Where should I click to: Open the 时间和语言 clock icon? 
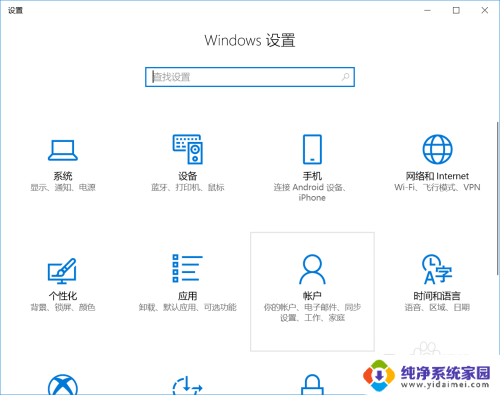click(x=437, y=269)
